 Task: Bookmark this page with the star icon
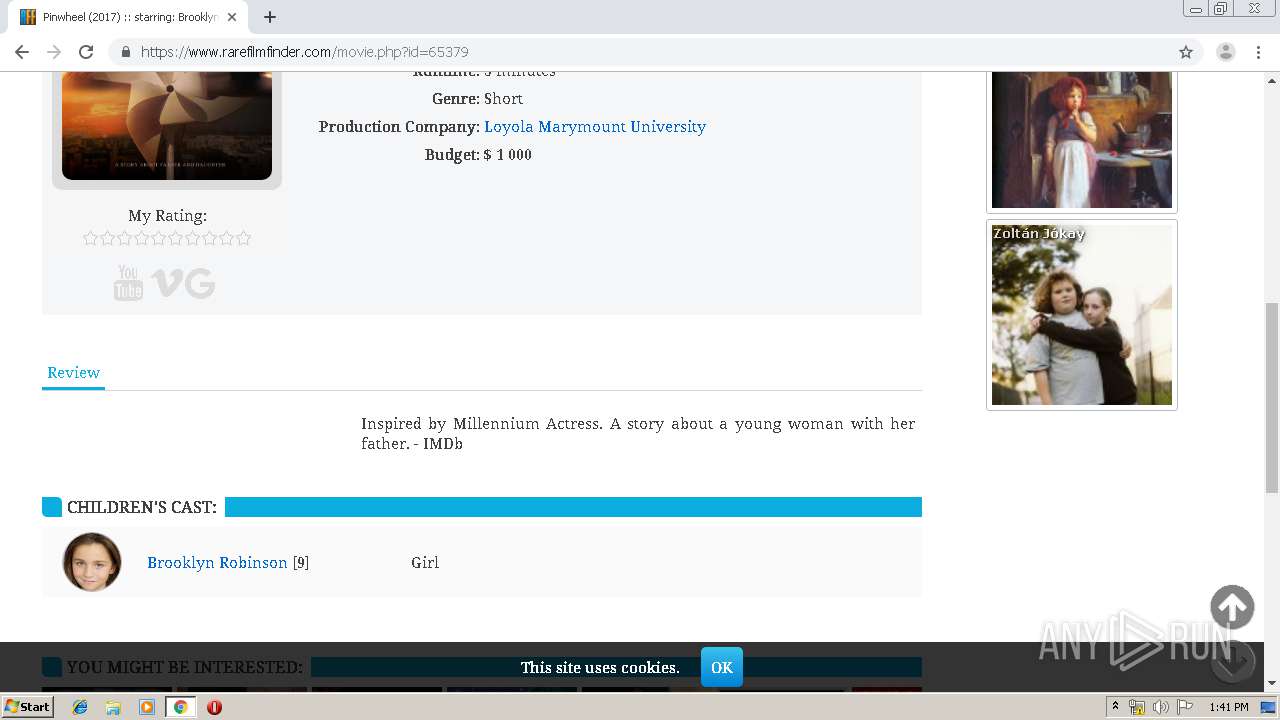[1186, 52]
